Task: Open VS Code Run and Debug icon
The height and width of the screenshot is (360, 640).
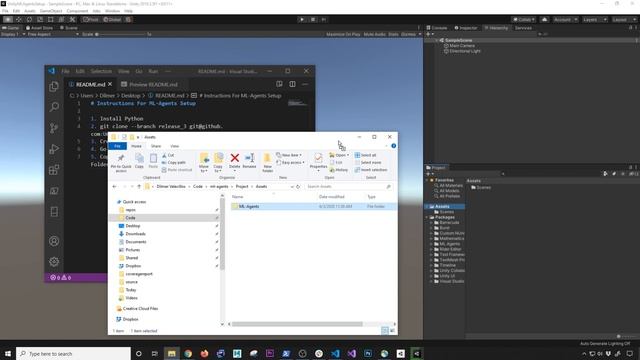Action: pyautogui.click(x=54, y=149)
